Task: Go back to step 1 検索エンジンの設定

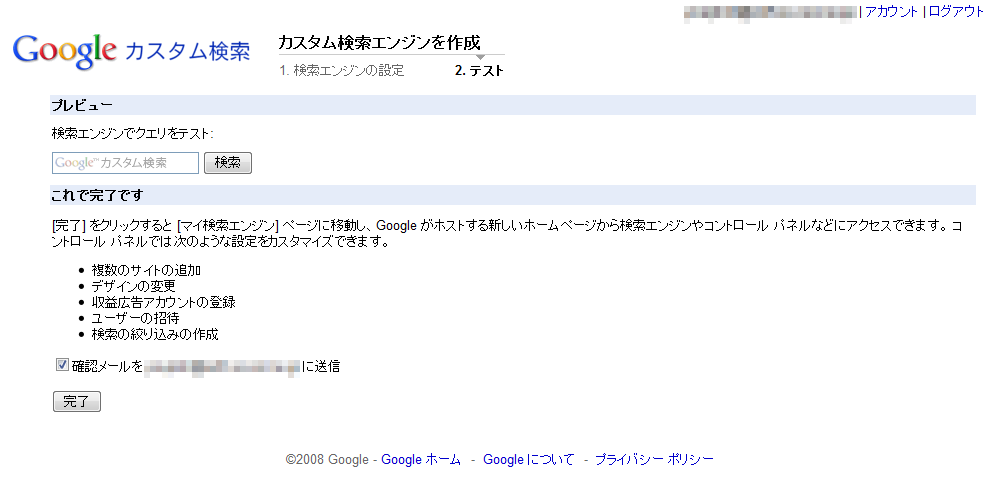Action: tap(342, 71)
